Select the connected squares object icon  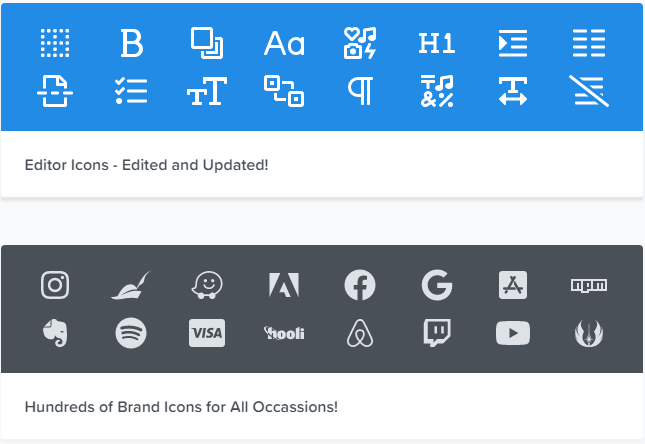284,91
